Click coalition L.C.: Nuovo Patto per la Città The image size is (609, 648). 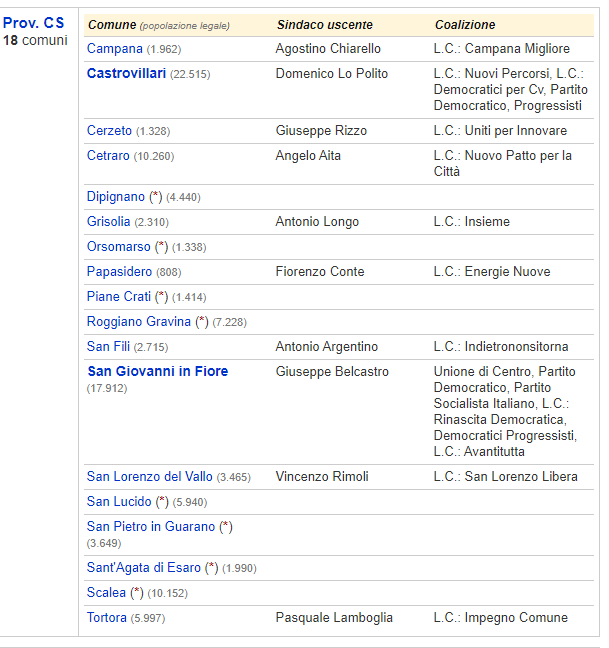(x=503, y=164)
